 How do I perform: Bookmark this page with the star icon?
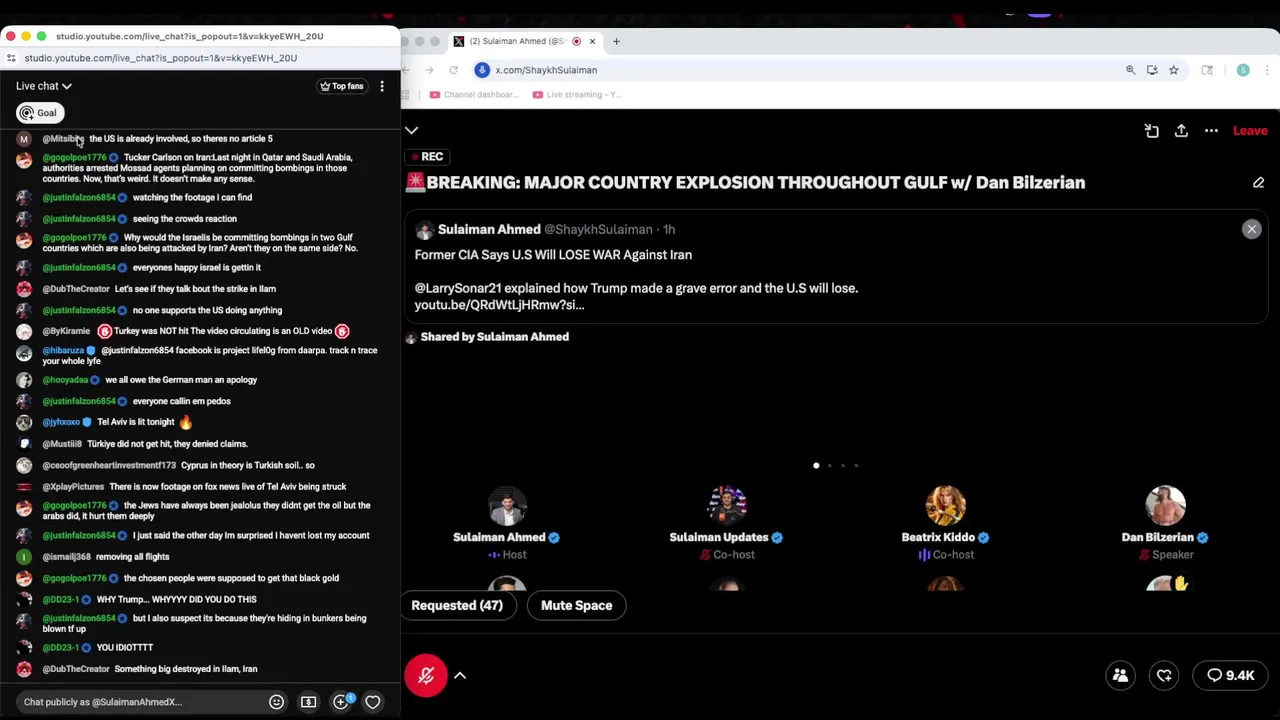[x=1173, y=70]
